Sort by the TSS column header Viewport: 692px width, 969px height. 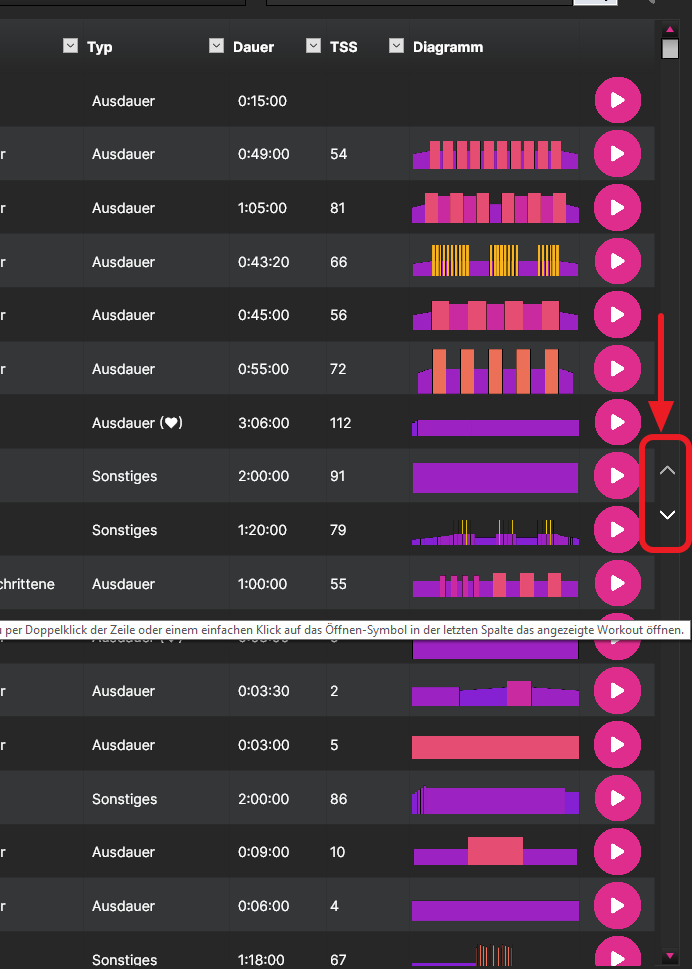(x=343, y=47)
